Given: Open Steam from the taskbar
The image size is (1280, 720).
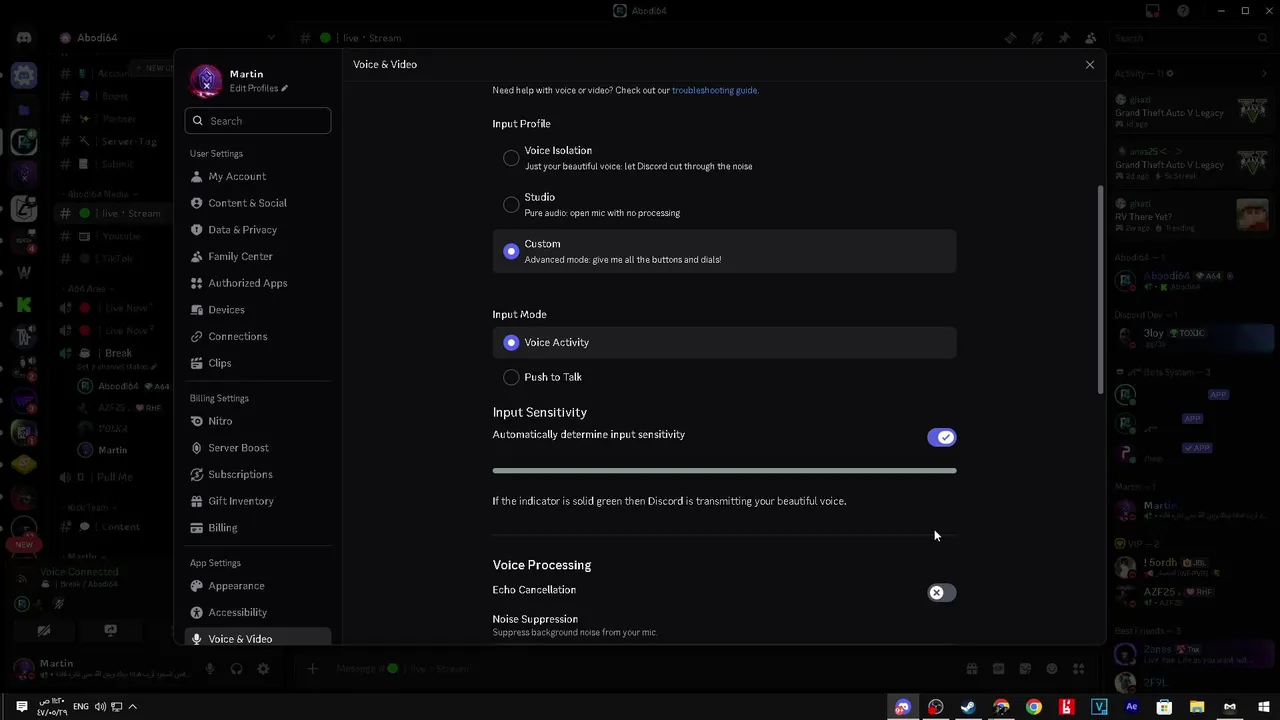Looking at the screenshot, I should point(968,707).
